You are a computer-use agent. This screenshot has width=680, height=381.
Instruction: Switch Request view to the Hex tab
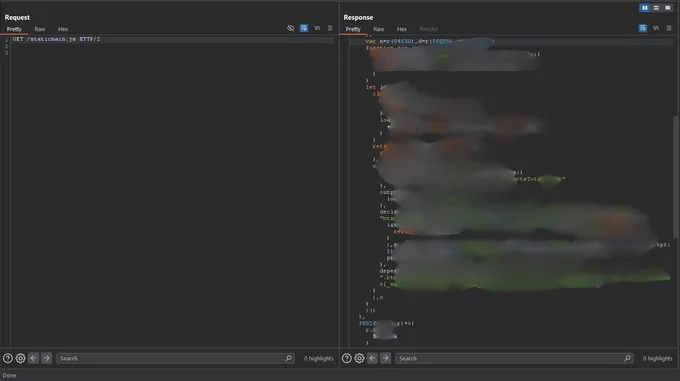pos(63,29)
